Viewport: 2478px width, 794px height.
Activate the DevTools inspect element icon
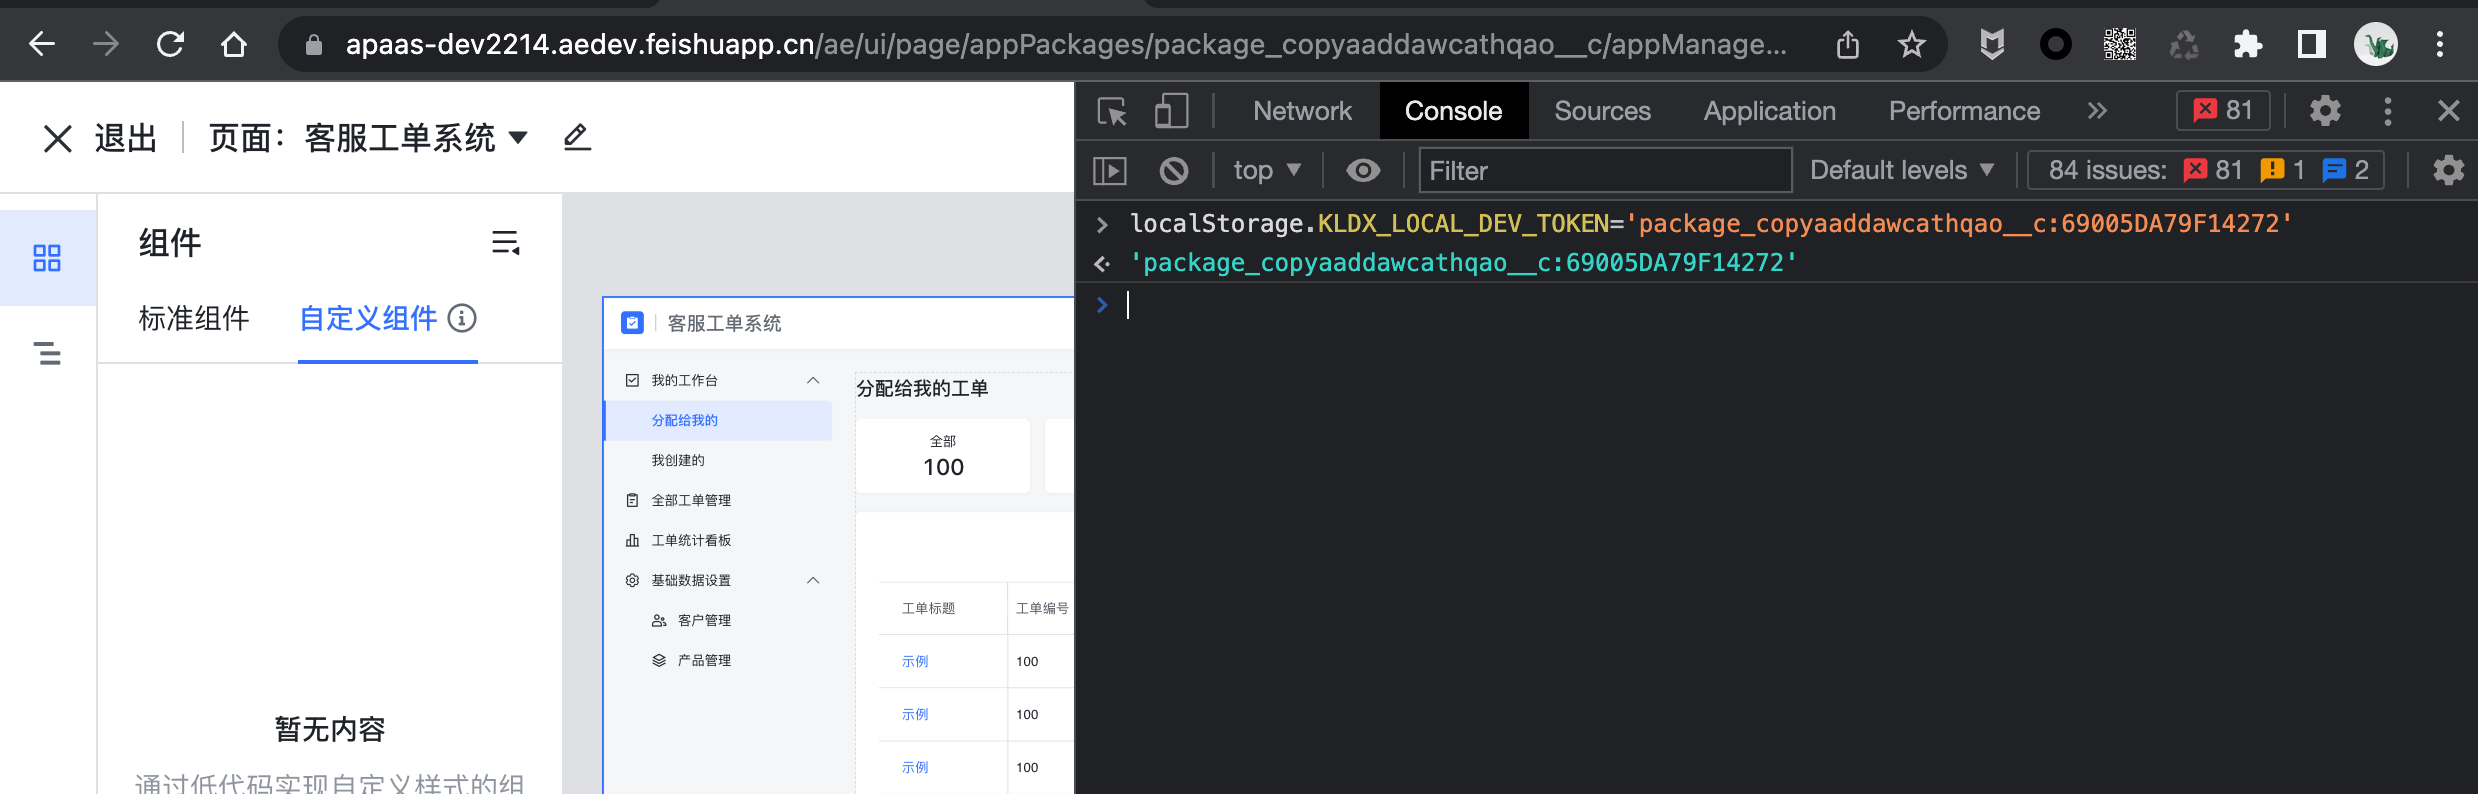[1112, 111]
